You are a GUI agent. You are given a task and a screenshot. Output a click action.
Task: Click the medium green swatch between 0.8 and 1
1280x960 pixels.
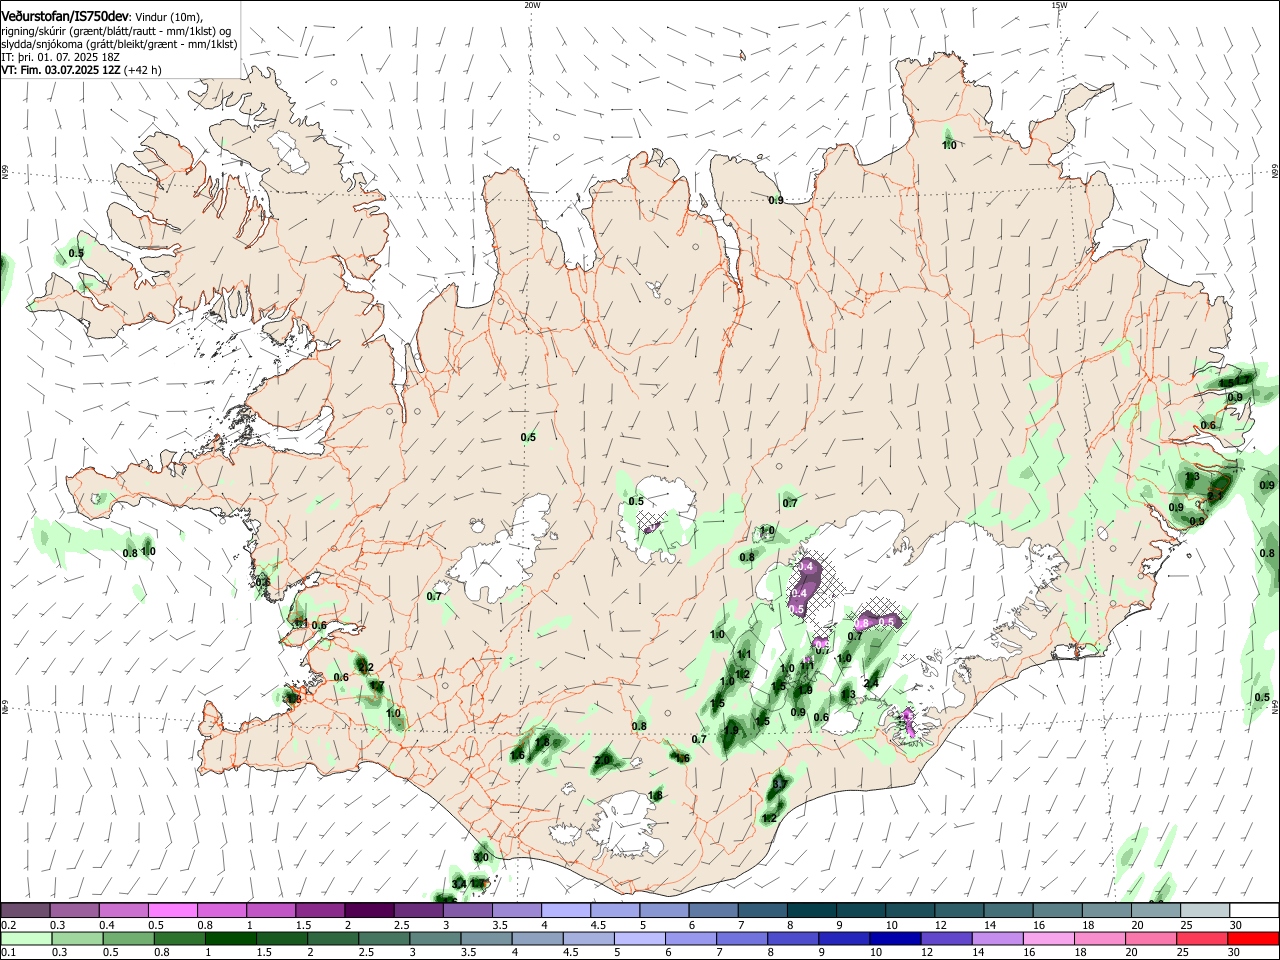(x=180, y=938)
